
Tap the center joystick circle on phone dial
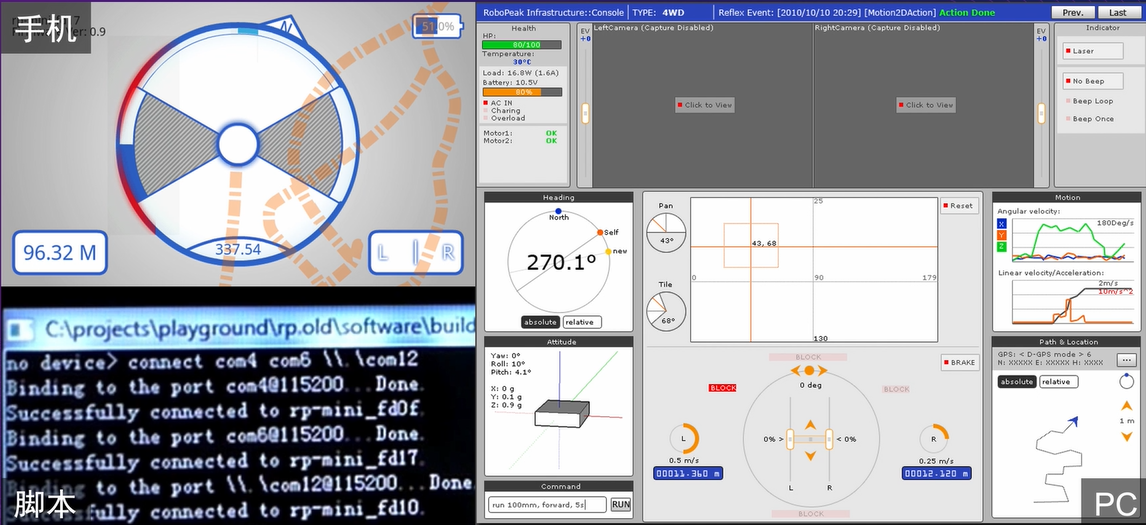click(238, 143)
